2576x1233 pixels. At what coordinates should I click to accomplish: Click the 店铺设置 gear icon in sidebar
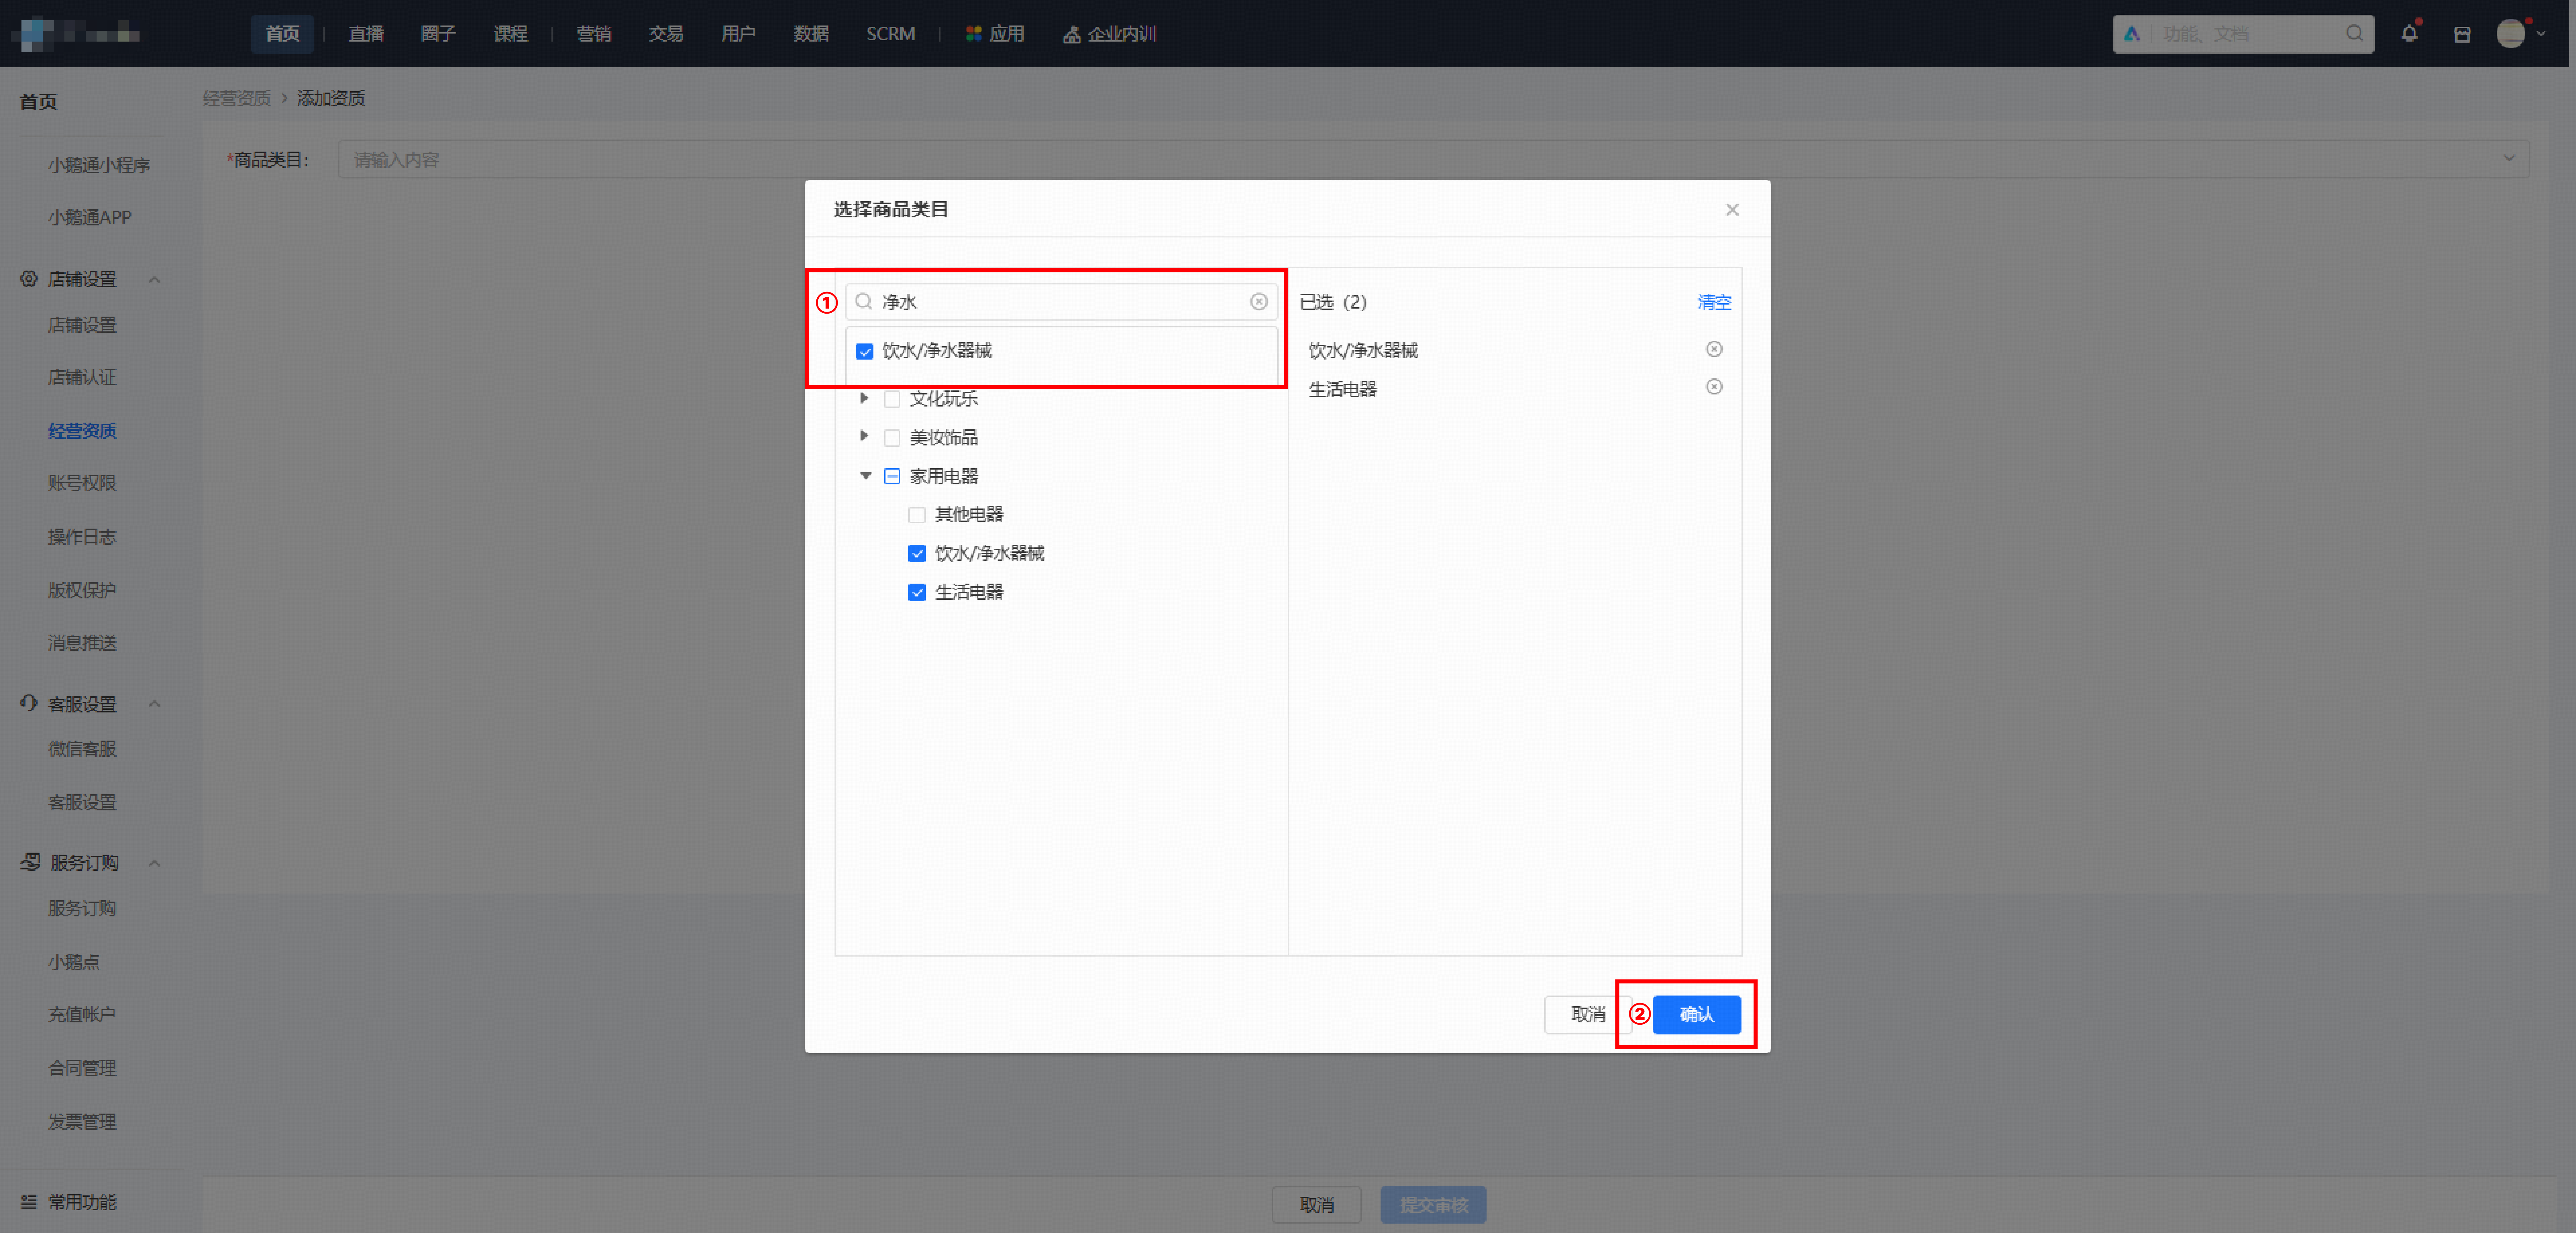[29, 279]
